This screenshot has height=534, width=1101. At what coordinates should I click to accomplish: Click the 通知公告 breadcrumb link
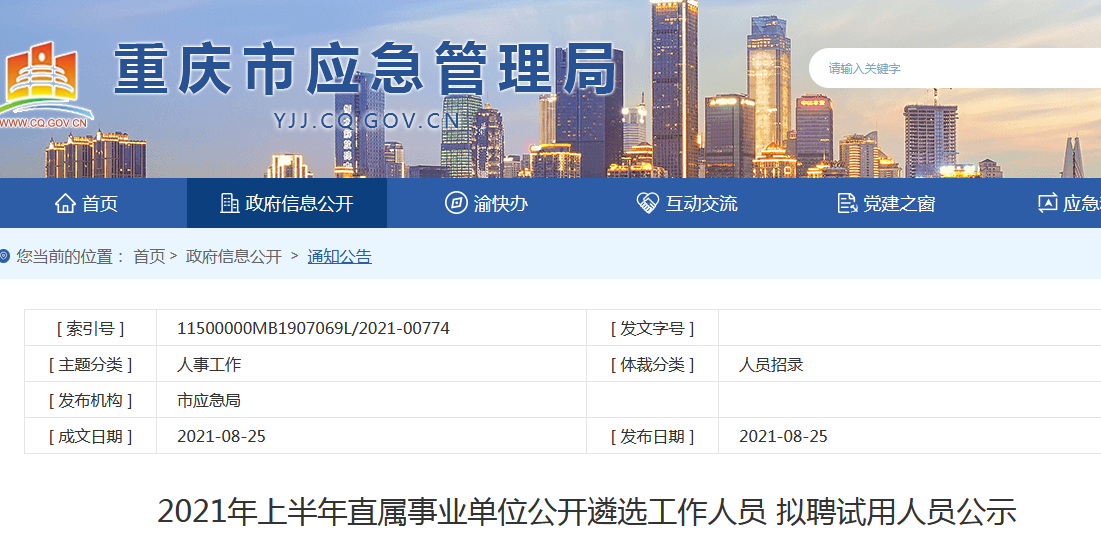[340, 257]
